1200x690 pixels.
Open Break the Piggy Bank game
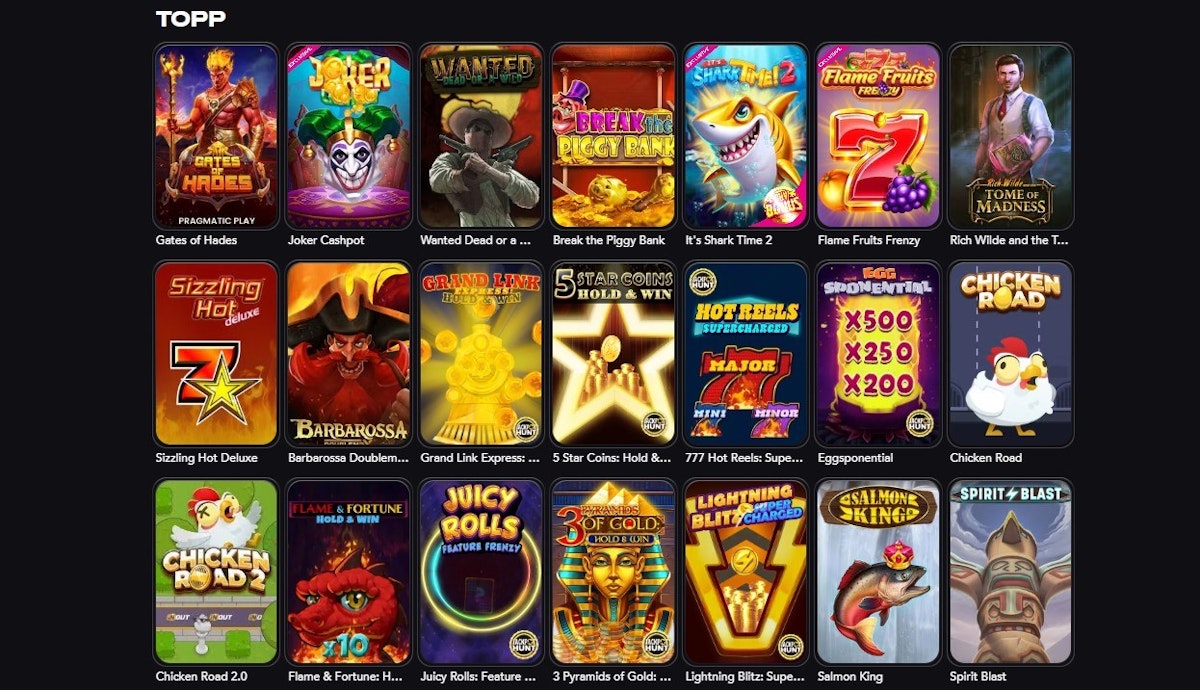click(613, 136)
